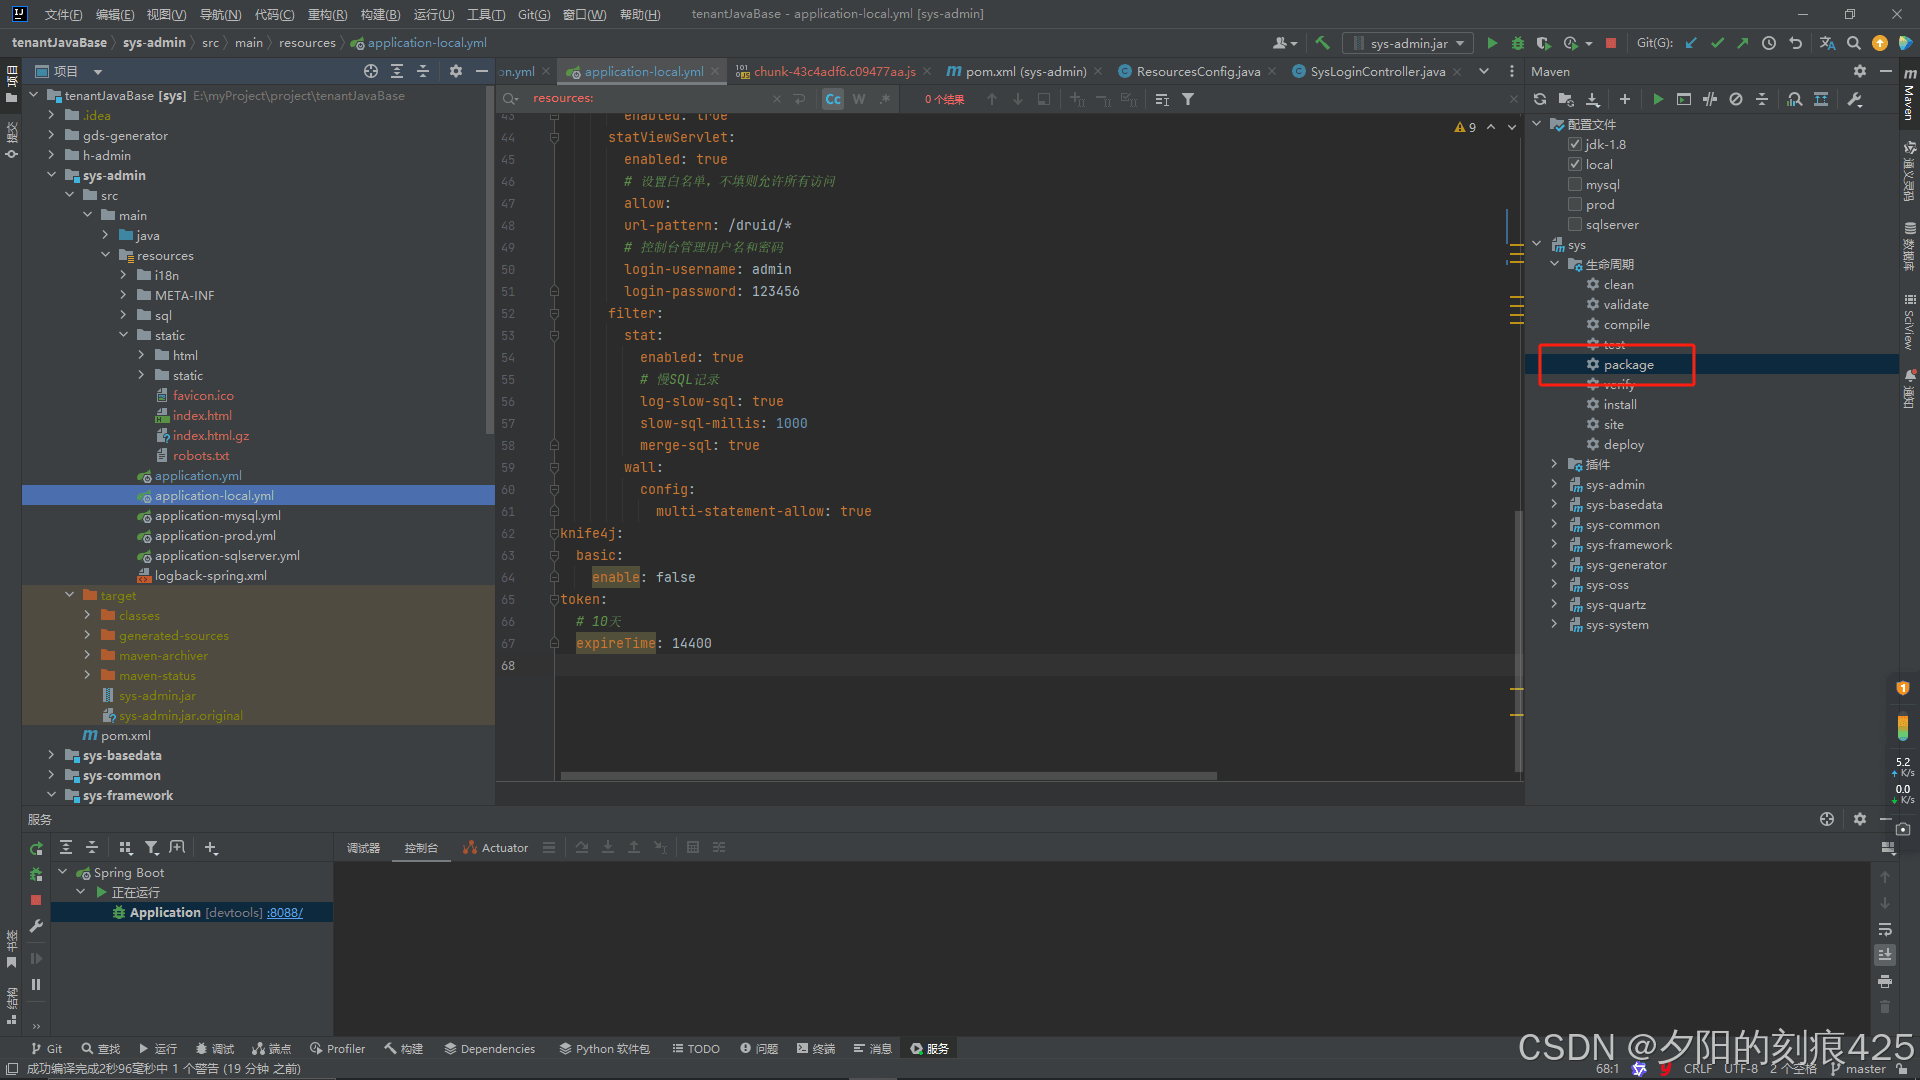Rerun the service in the services panel
The image size is (1920, 1080).
click(x=36, y=848)
